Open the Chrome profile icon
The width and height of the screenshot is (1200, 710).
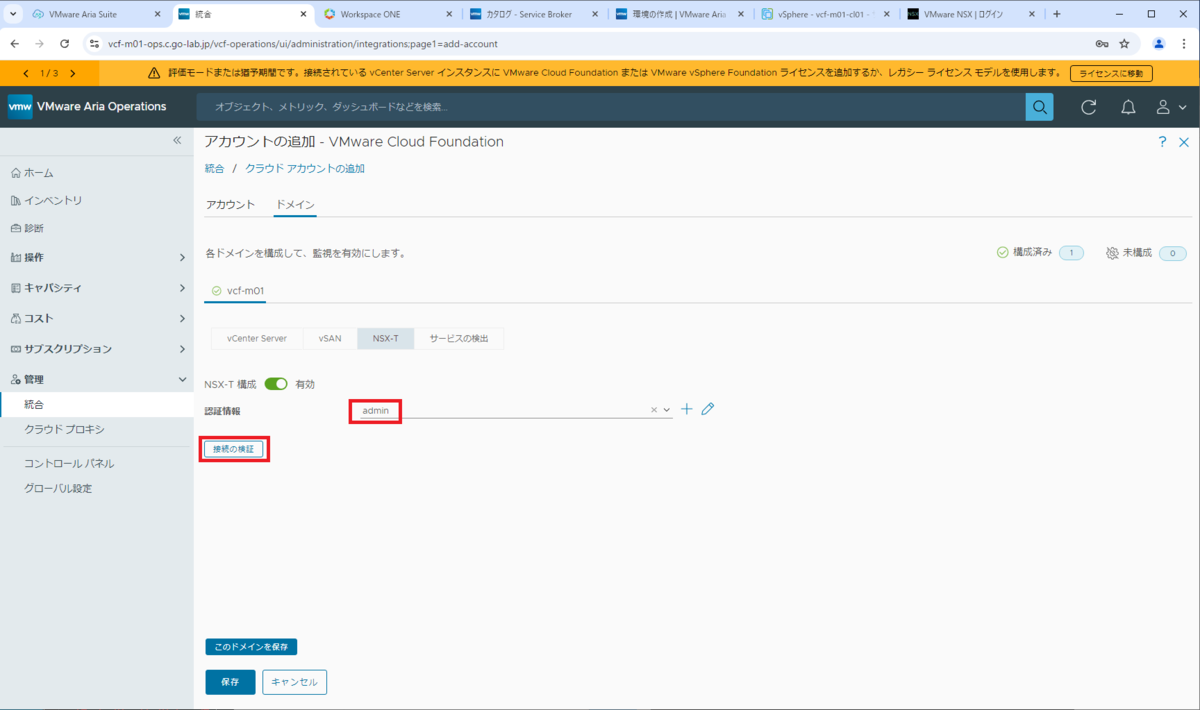pos(1159,44)
